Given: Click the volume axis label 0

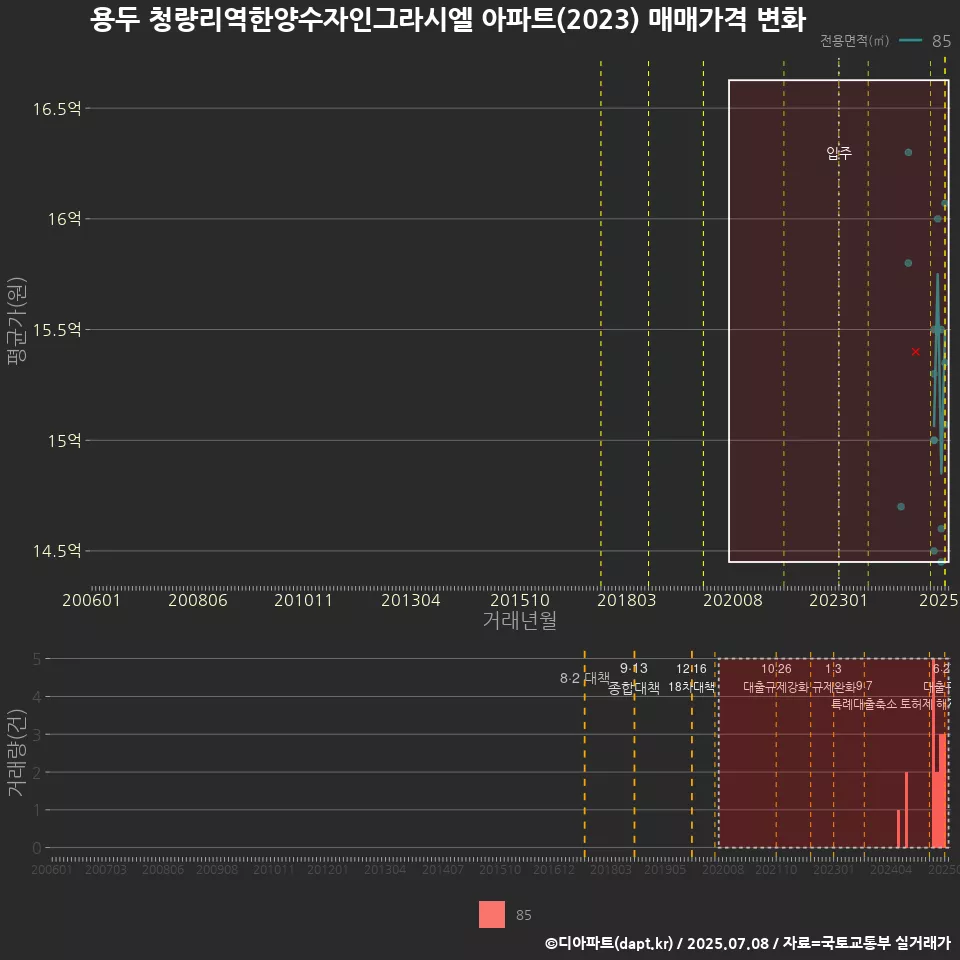Looking at the screenshot, I should 37,848.
